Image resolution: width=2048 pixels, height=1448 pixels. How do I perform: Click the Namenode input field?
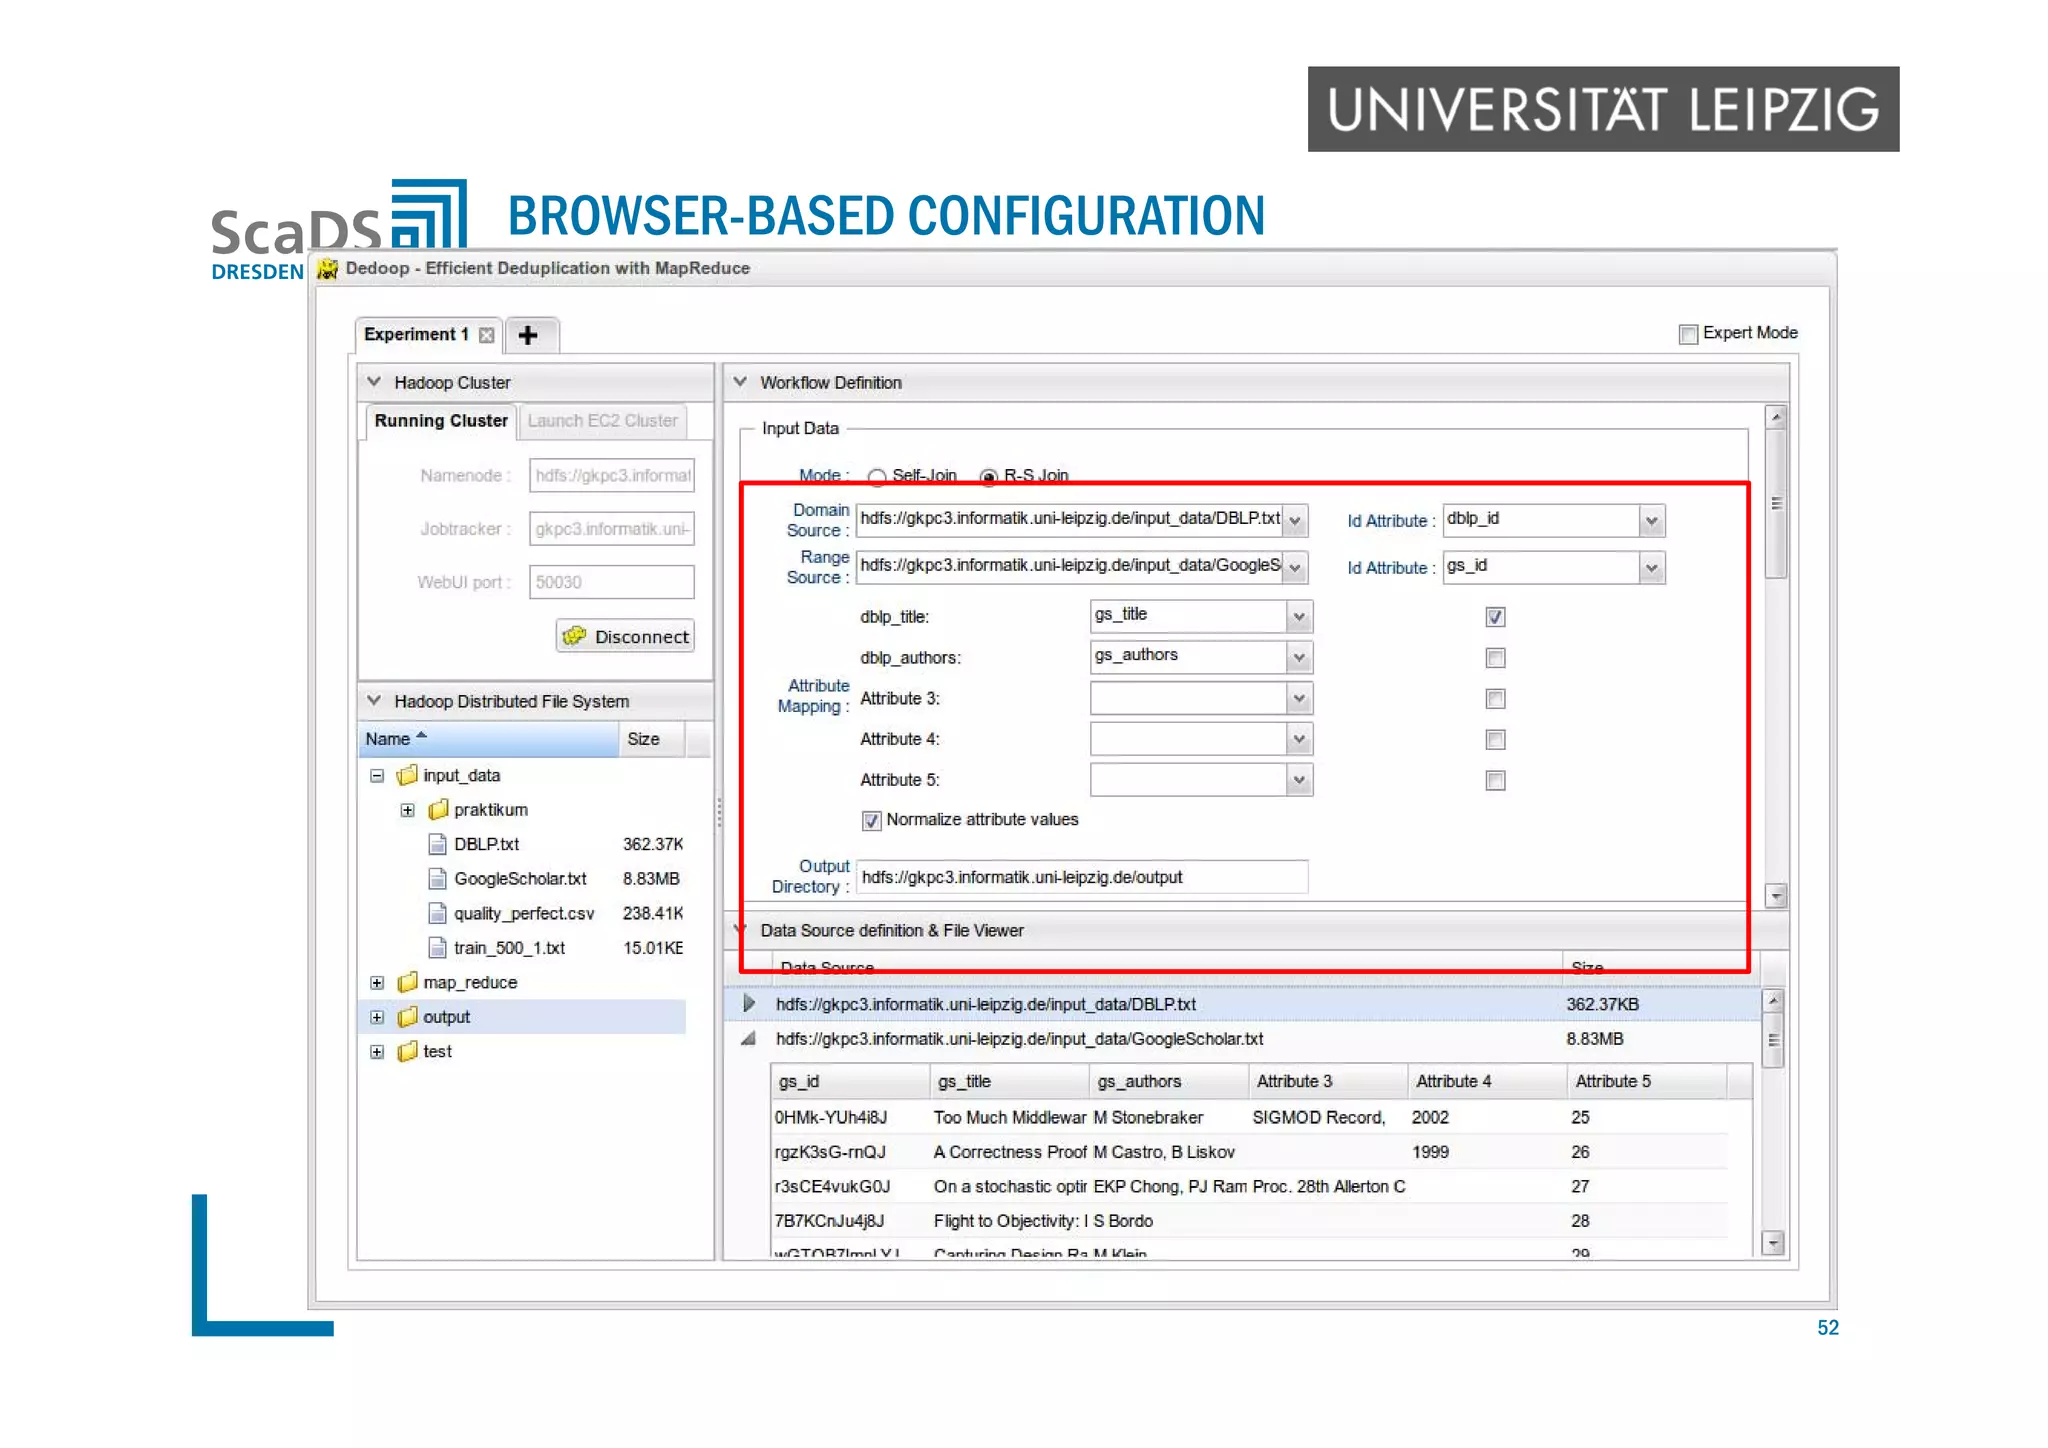[612, 475]
